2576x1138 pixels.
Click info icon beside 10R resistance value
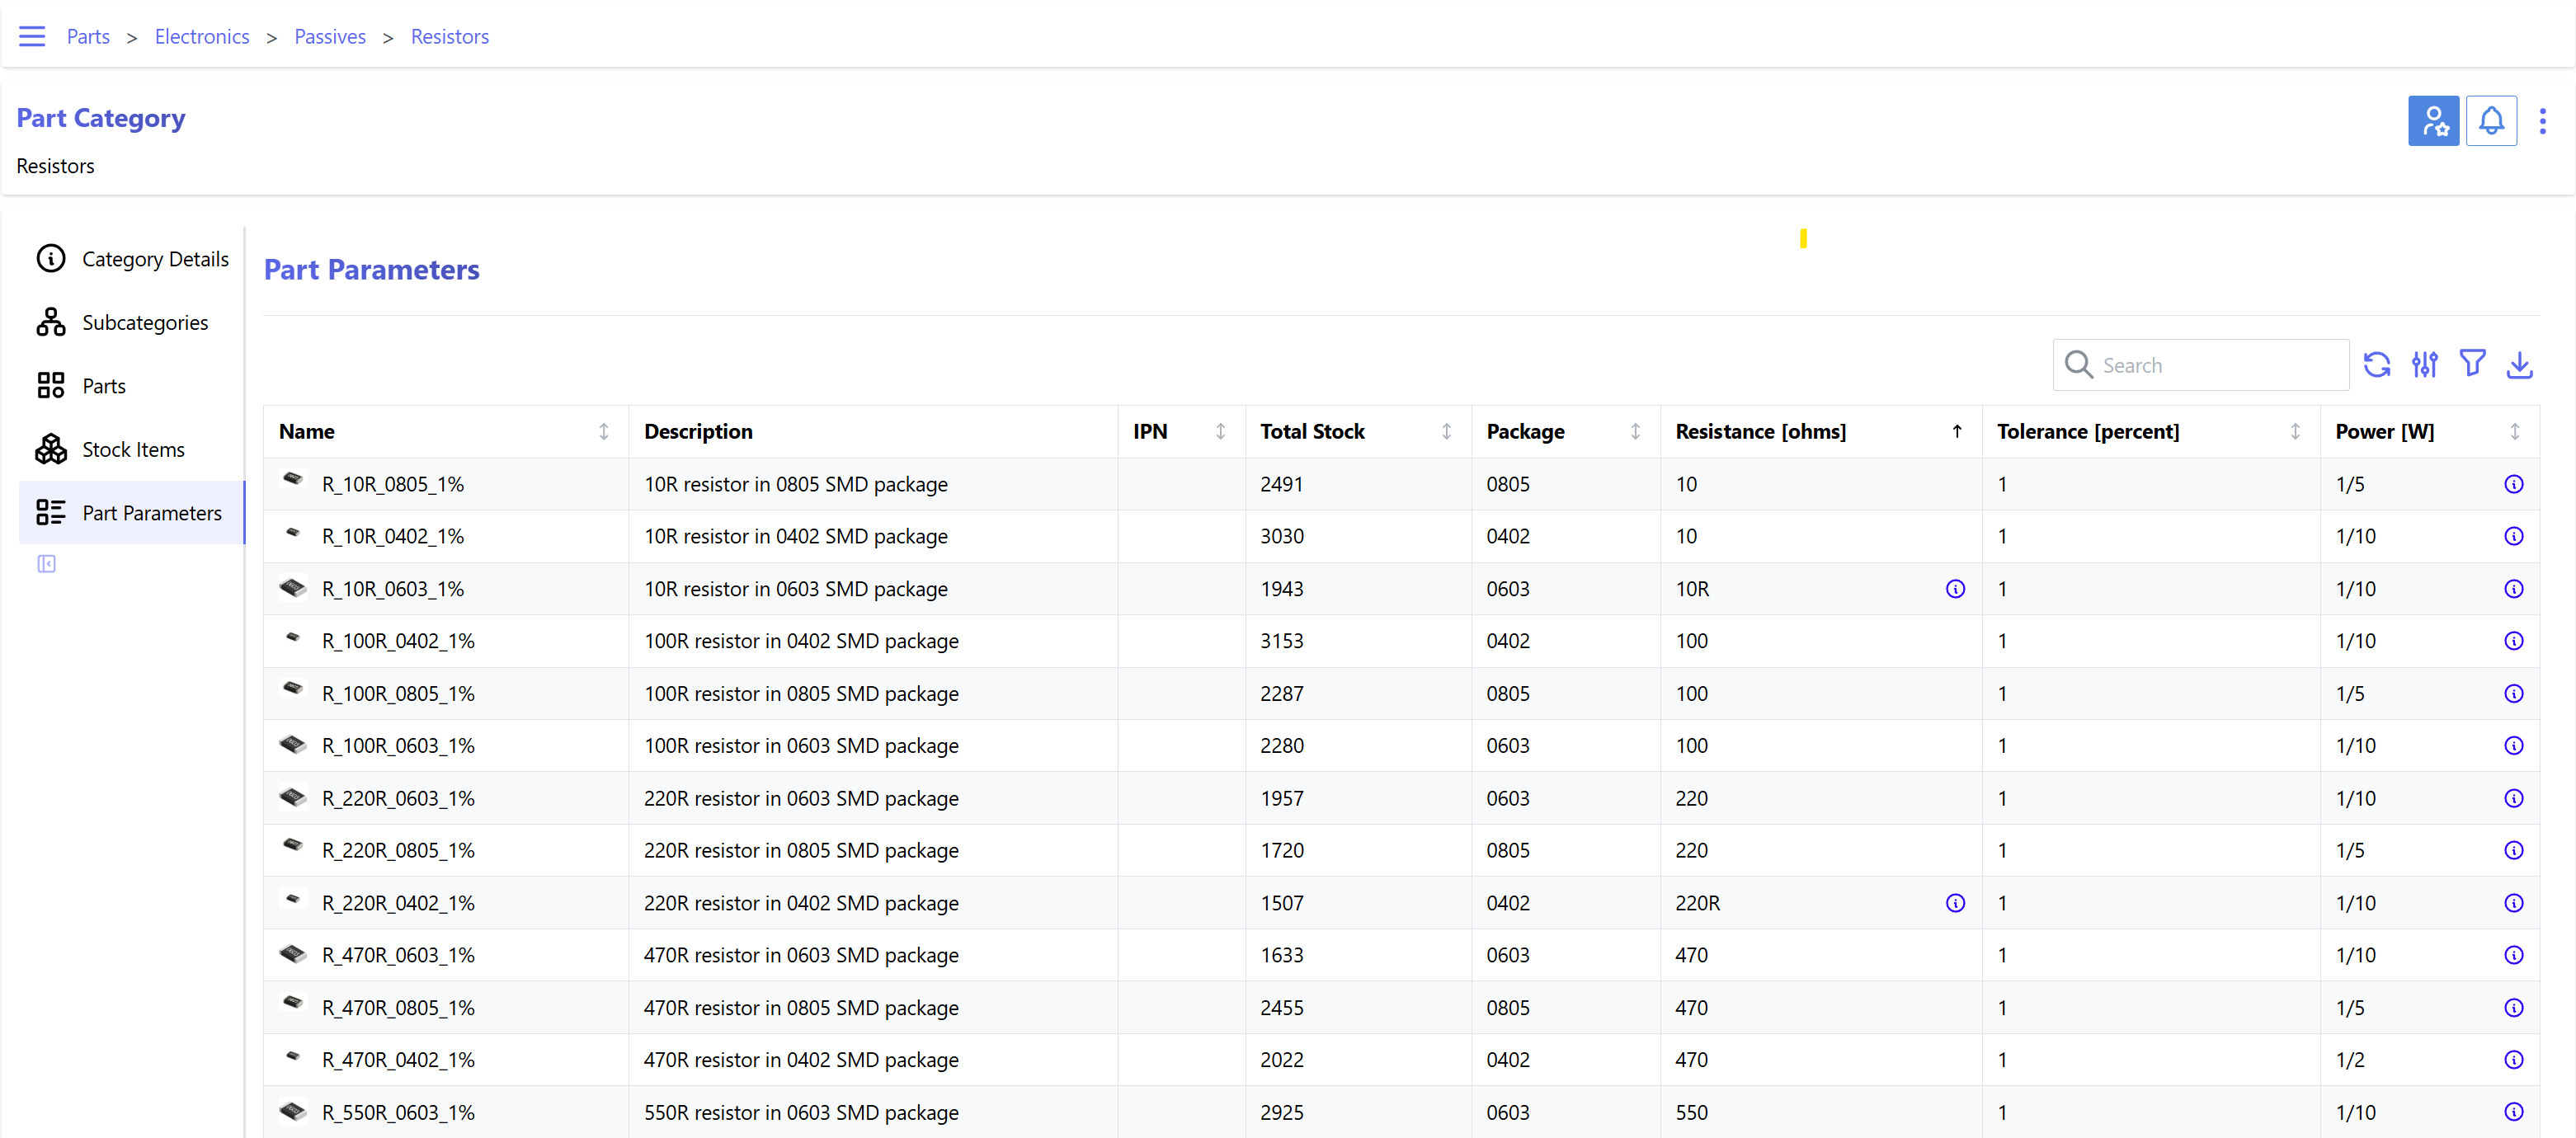[1955, 589]
